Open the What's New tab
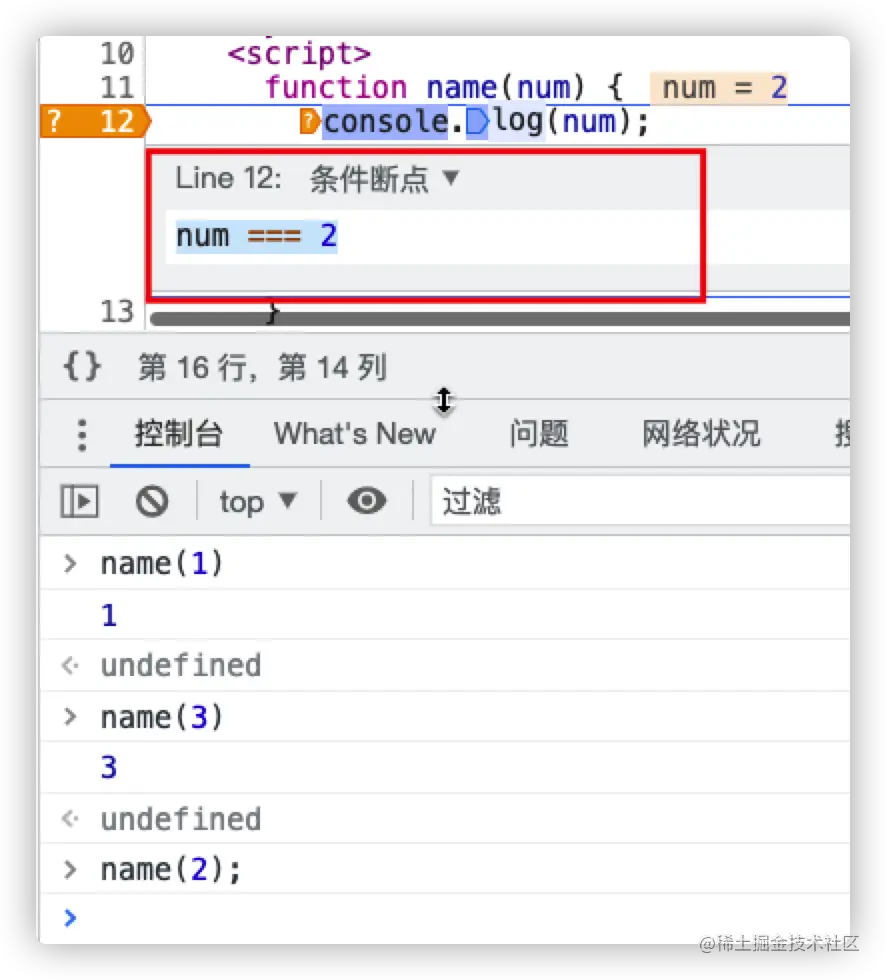The image size is (886, 980). 355,433
